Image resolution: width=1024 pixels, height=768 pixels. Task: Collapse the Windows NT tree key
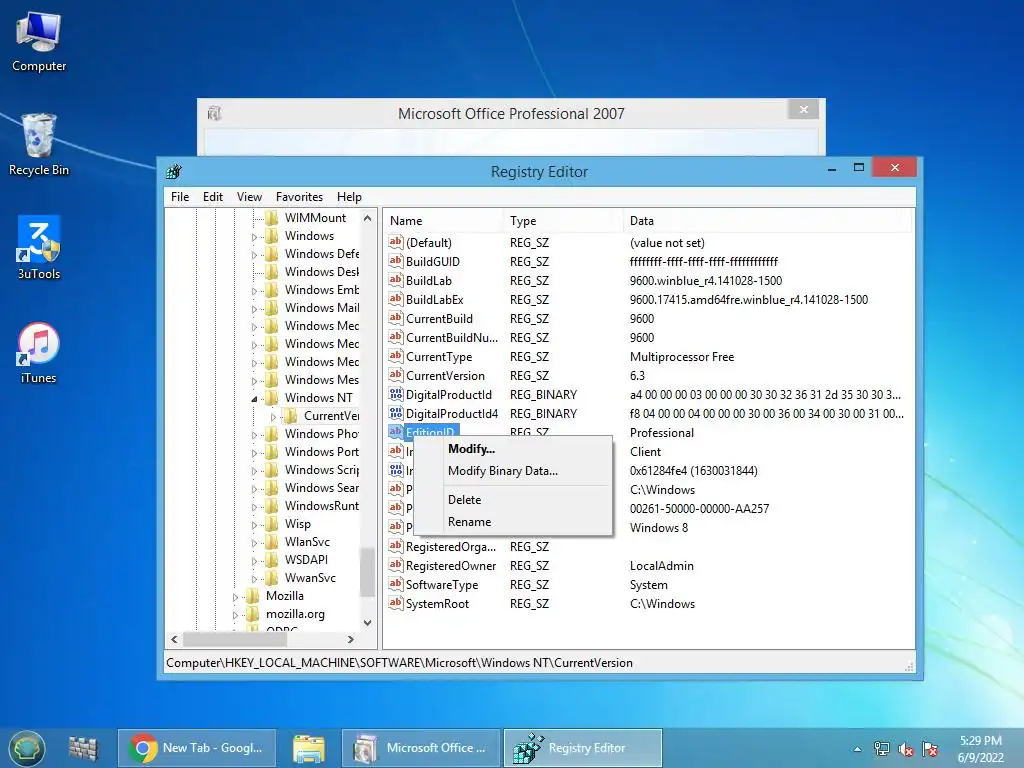point(255,398)
